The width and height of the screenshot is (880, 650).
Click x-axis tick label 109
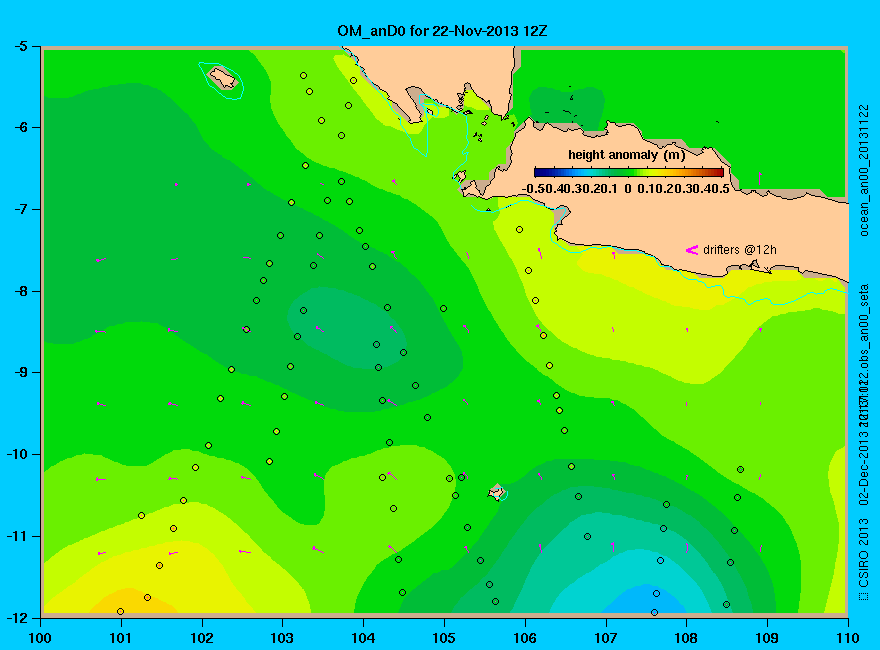pyautogui.click(x=767, y=638)
